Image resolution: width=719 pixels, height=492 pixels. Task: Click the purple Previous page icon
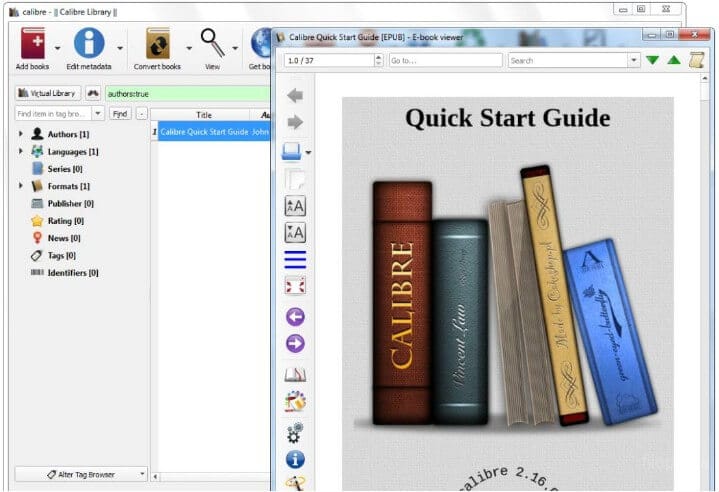[x=295, y=316]
